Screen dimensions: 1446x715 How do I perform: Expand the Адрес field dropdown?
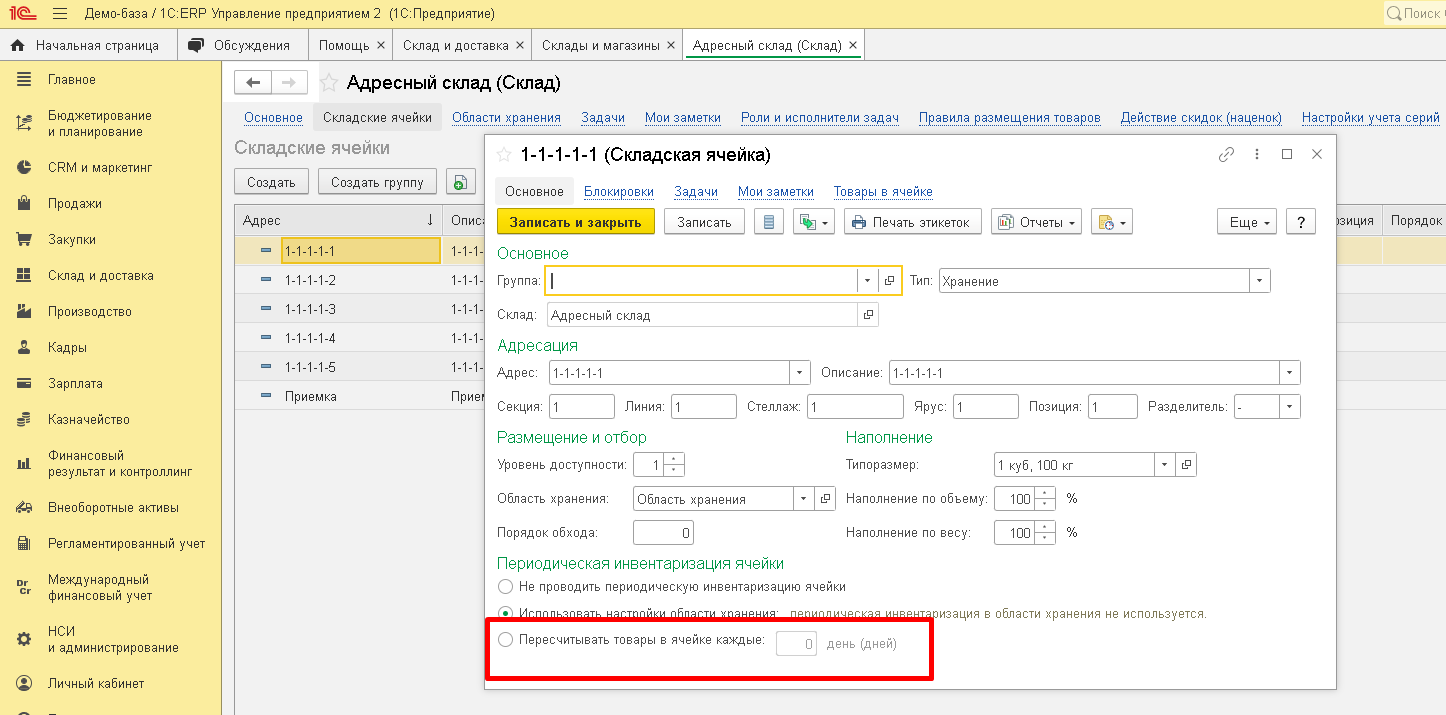(x=799, y=373)
